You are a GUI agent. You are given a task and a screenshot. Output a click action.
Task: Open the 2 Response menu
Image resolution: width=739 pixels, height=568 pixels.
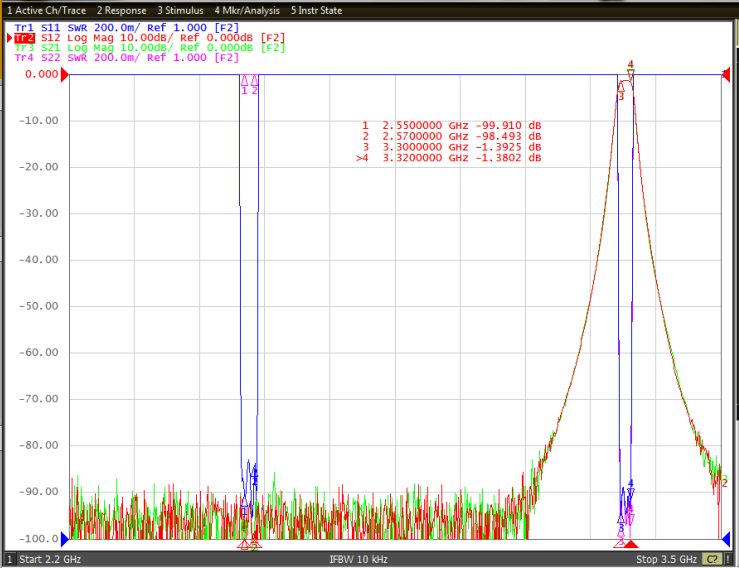(x=122, y=10)
